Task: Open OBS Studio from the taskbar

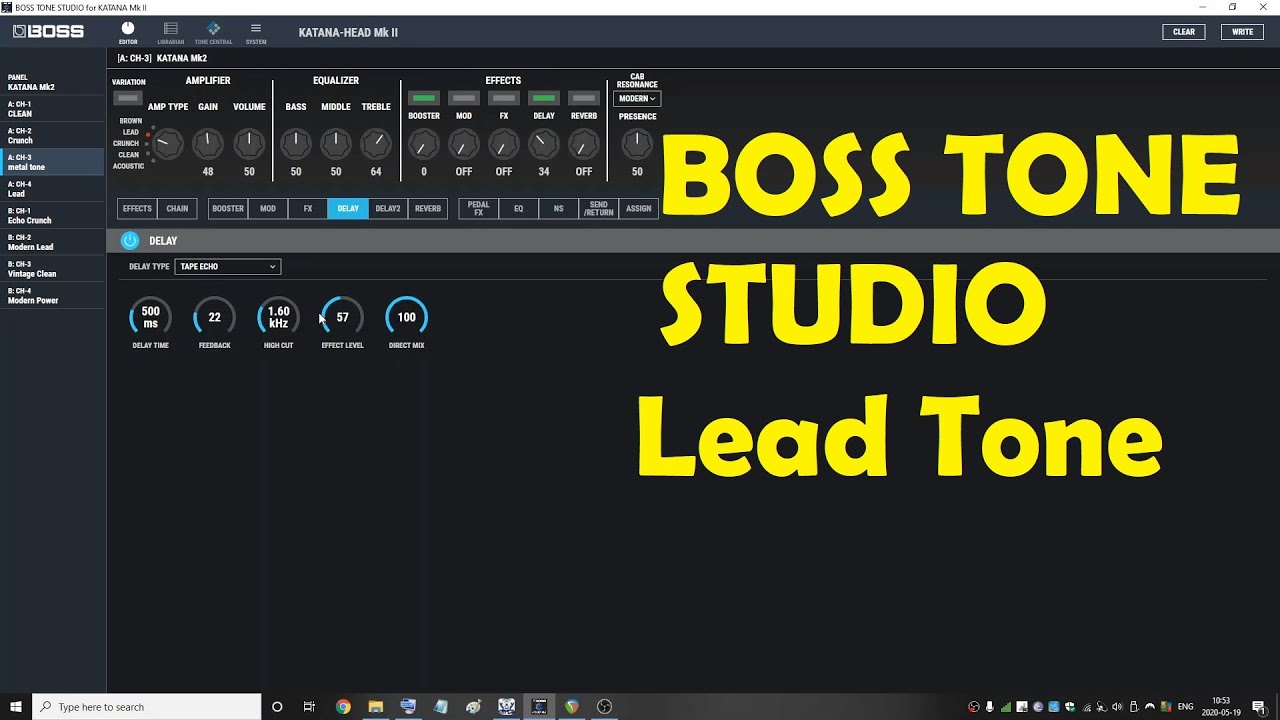Action: tap(604, 706)
